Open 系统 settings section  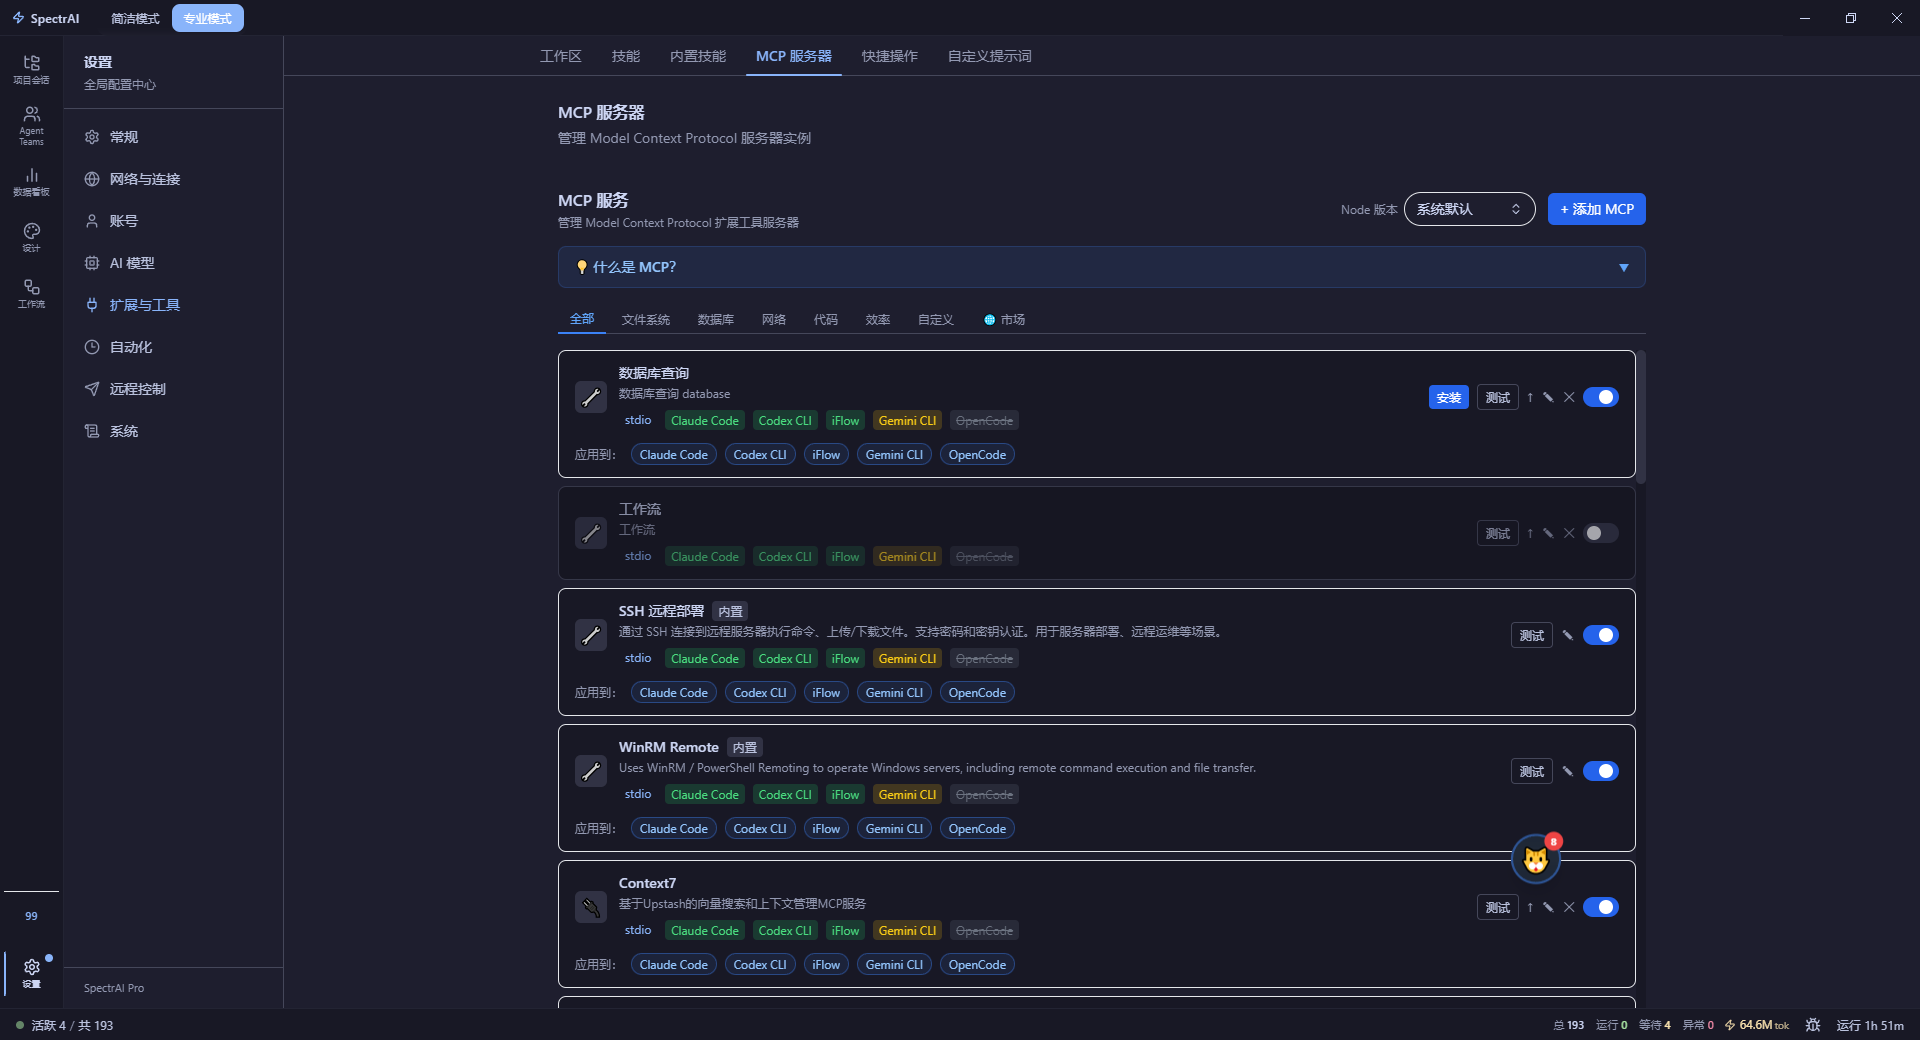tap(173, 431)
